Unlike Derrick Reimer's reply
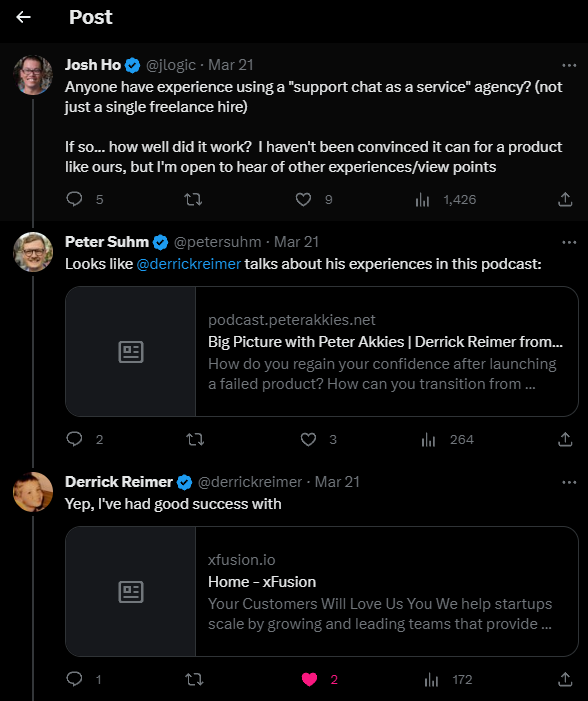This screenshot has width=588, height=701. (x=309, y=680)
